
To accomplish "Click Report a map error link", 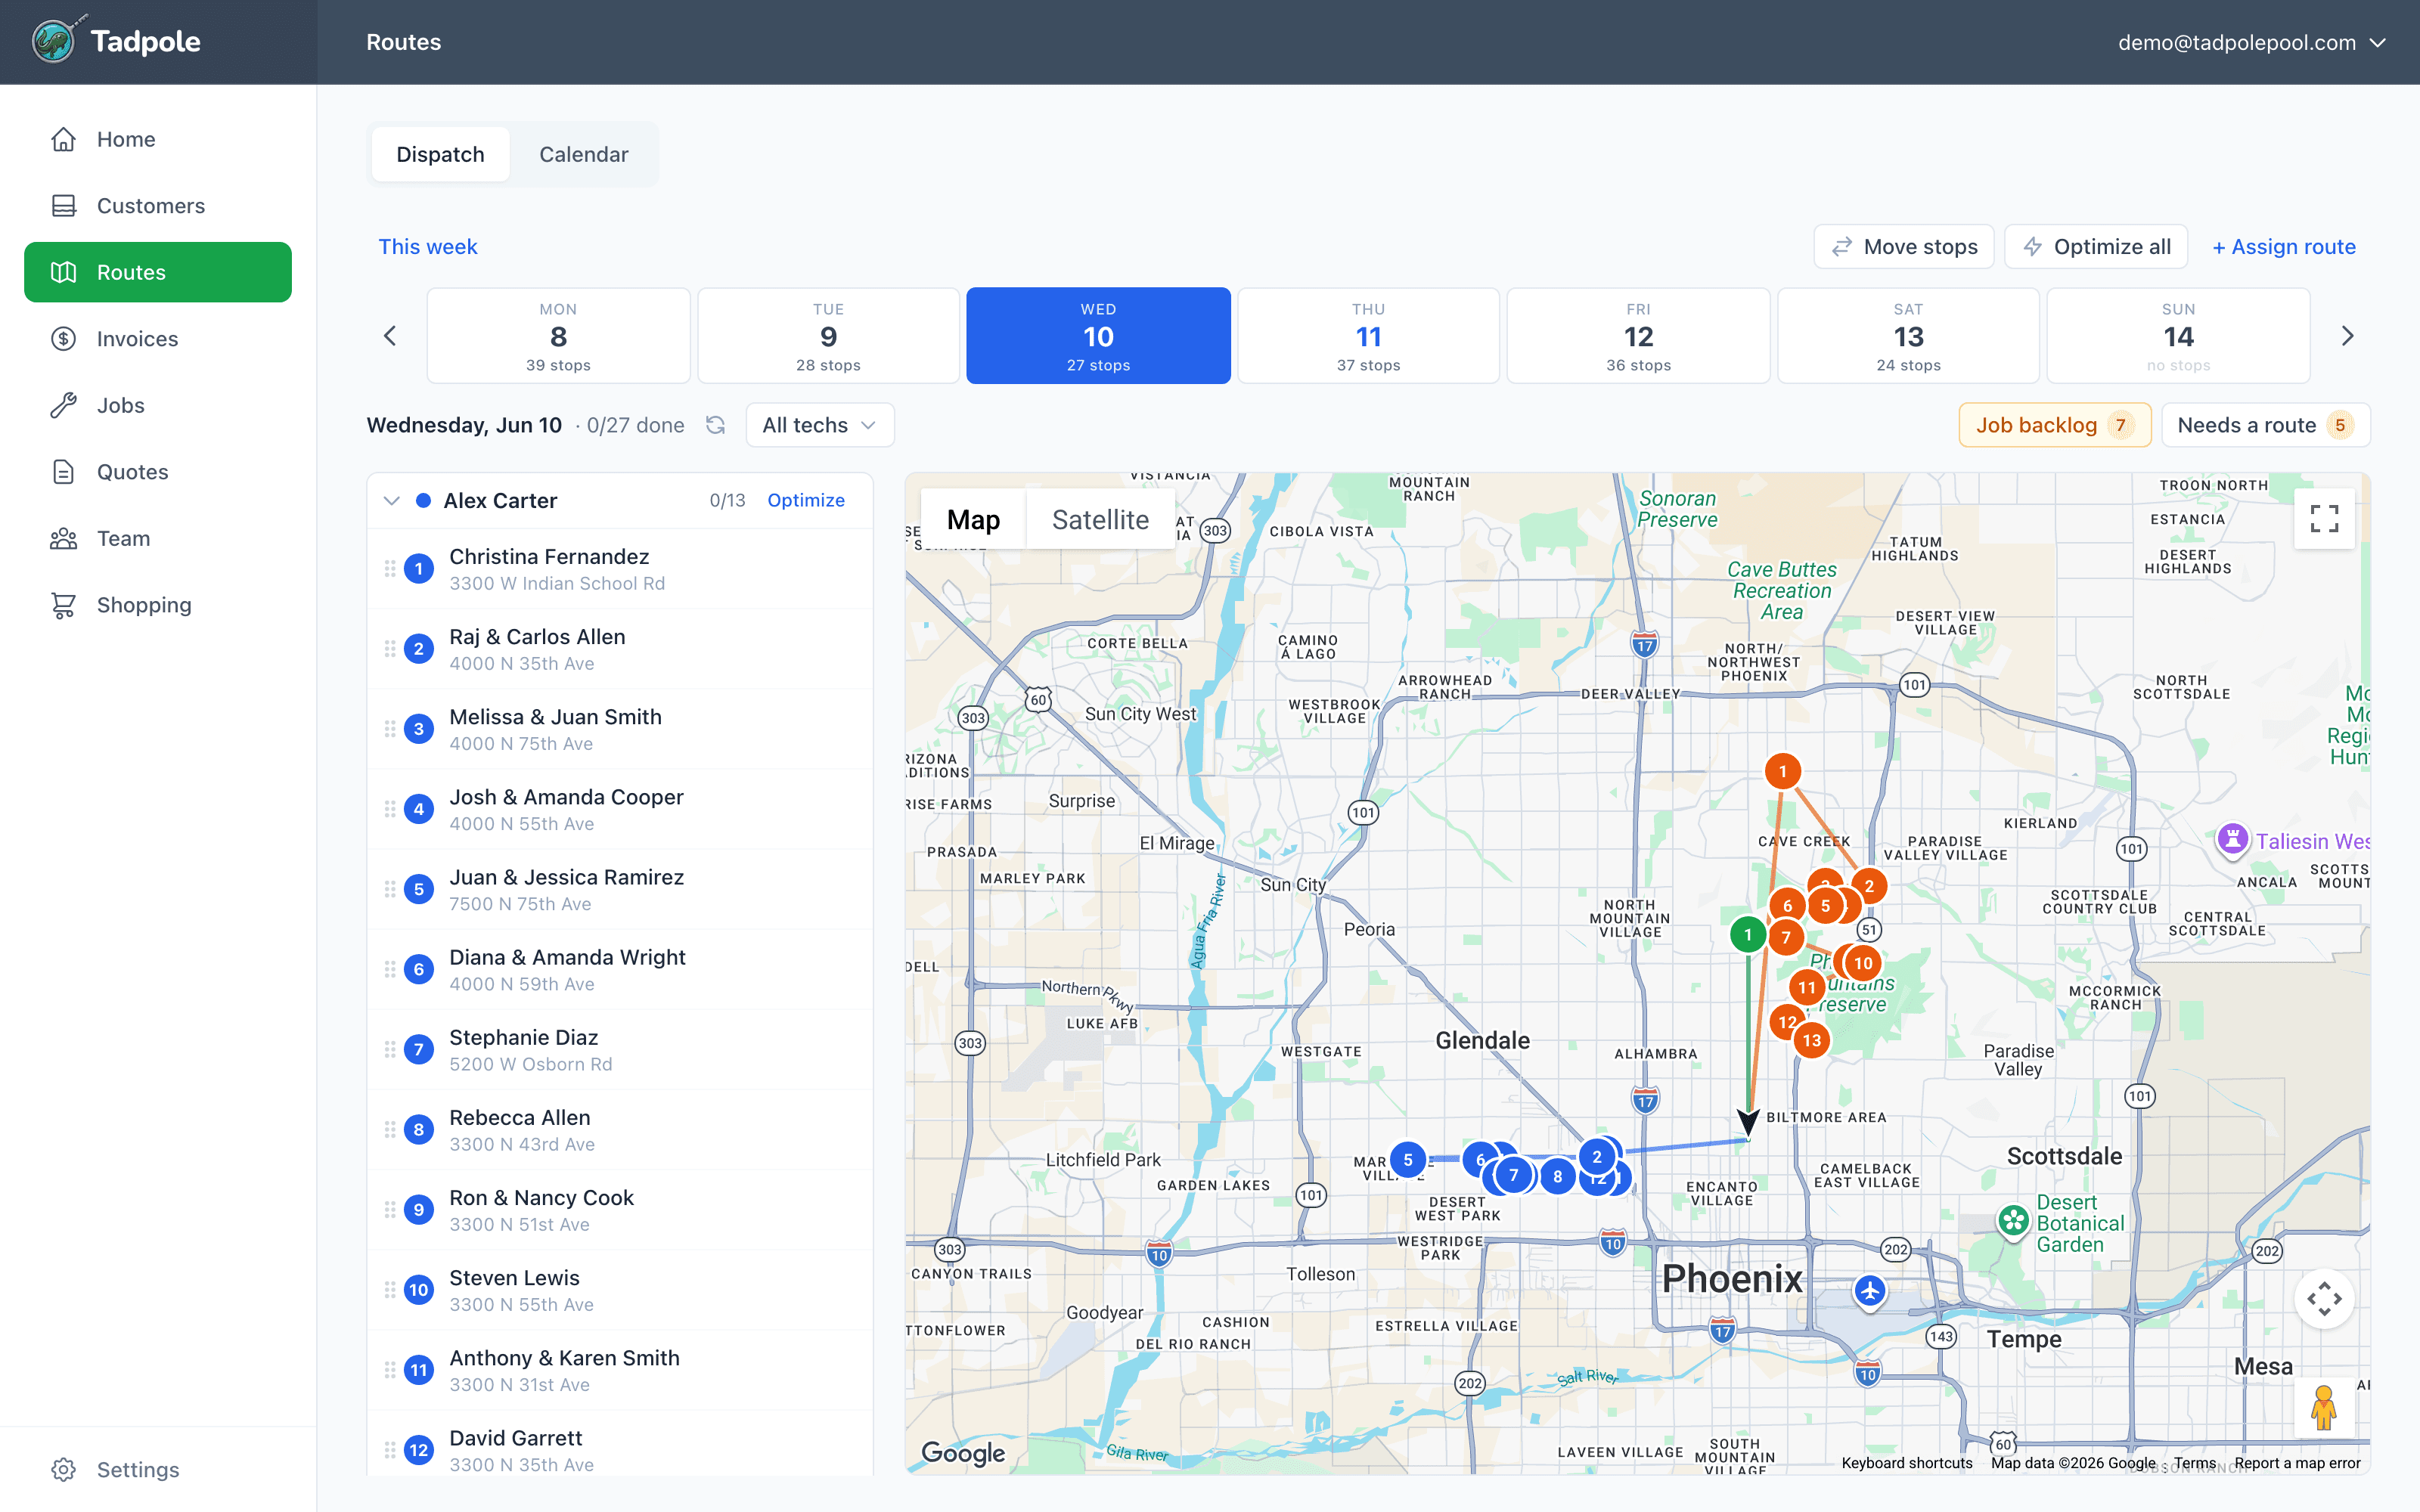I will tap(2297, 1463).
